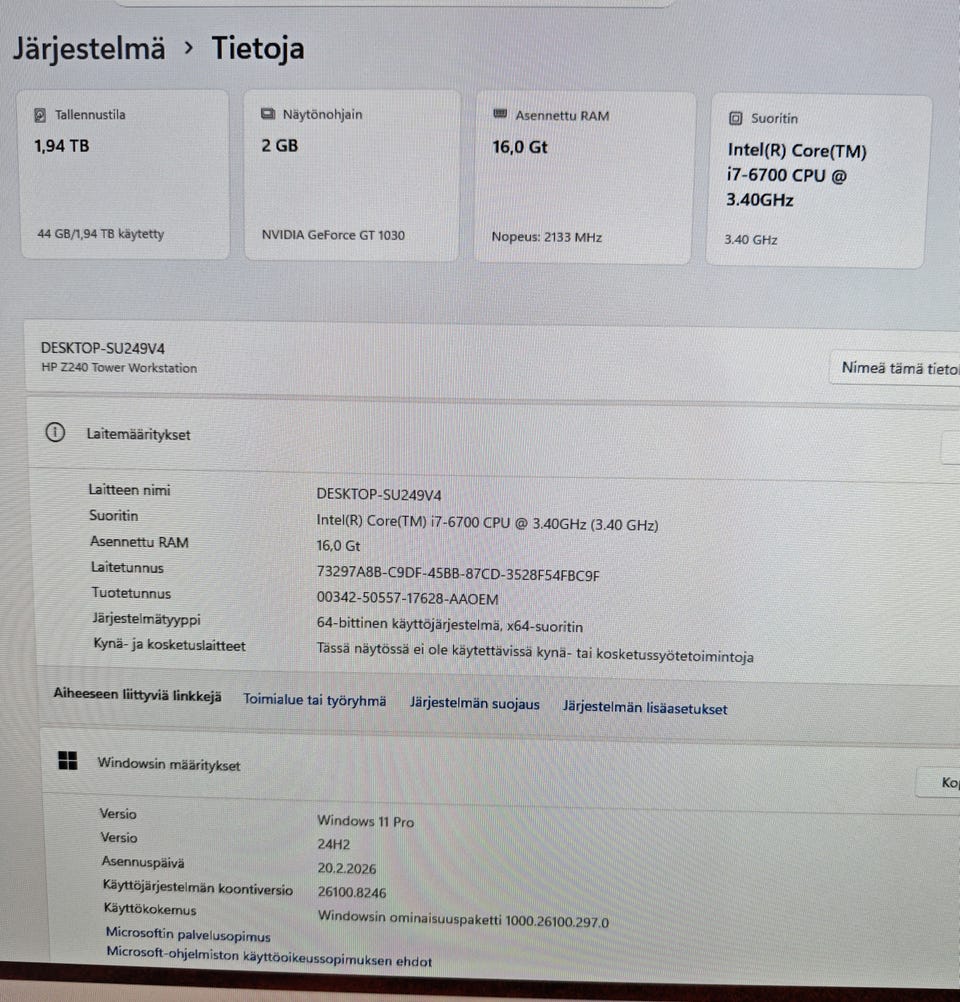Select the Suoritin value in device specs
The height and width of the screenshot is (1002, 960).
487,523
